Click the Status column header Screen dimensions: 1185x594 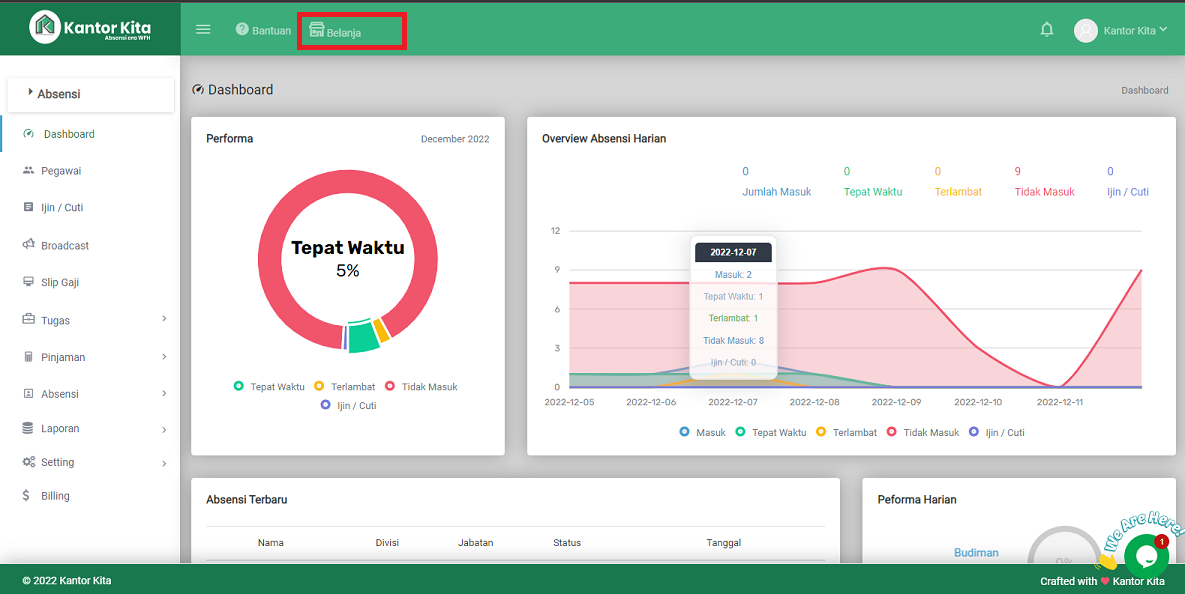[x=567, y=543]
